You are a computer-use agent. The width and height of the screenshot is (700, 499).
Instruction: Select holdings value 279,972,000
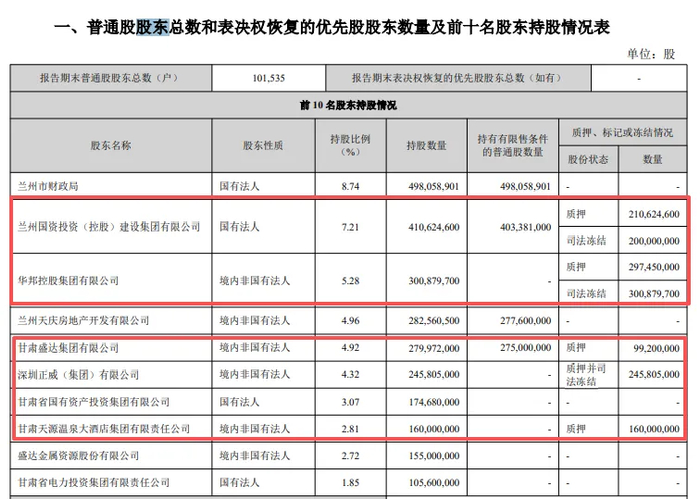(x=433, y=348)
